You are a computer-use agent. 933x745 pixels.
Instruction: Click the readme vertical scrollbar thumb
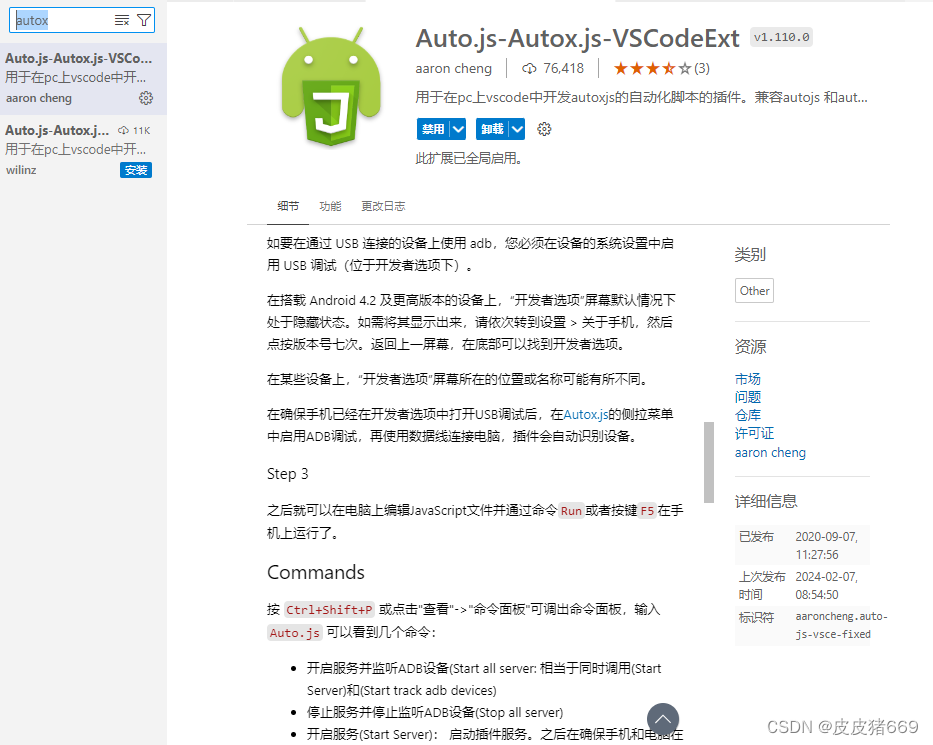[x=709, y=462]
